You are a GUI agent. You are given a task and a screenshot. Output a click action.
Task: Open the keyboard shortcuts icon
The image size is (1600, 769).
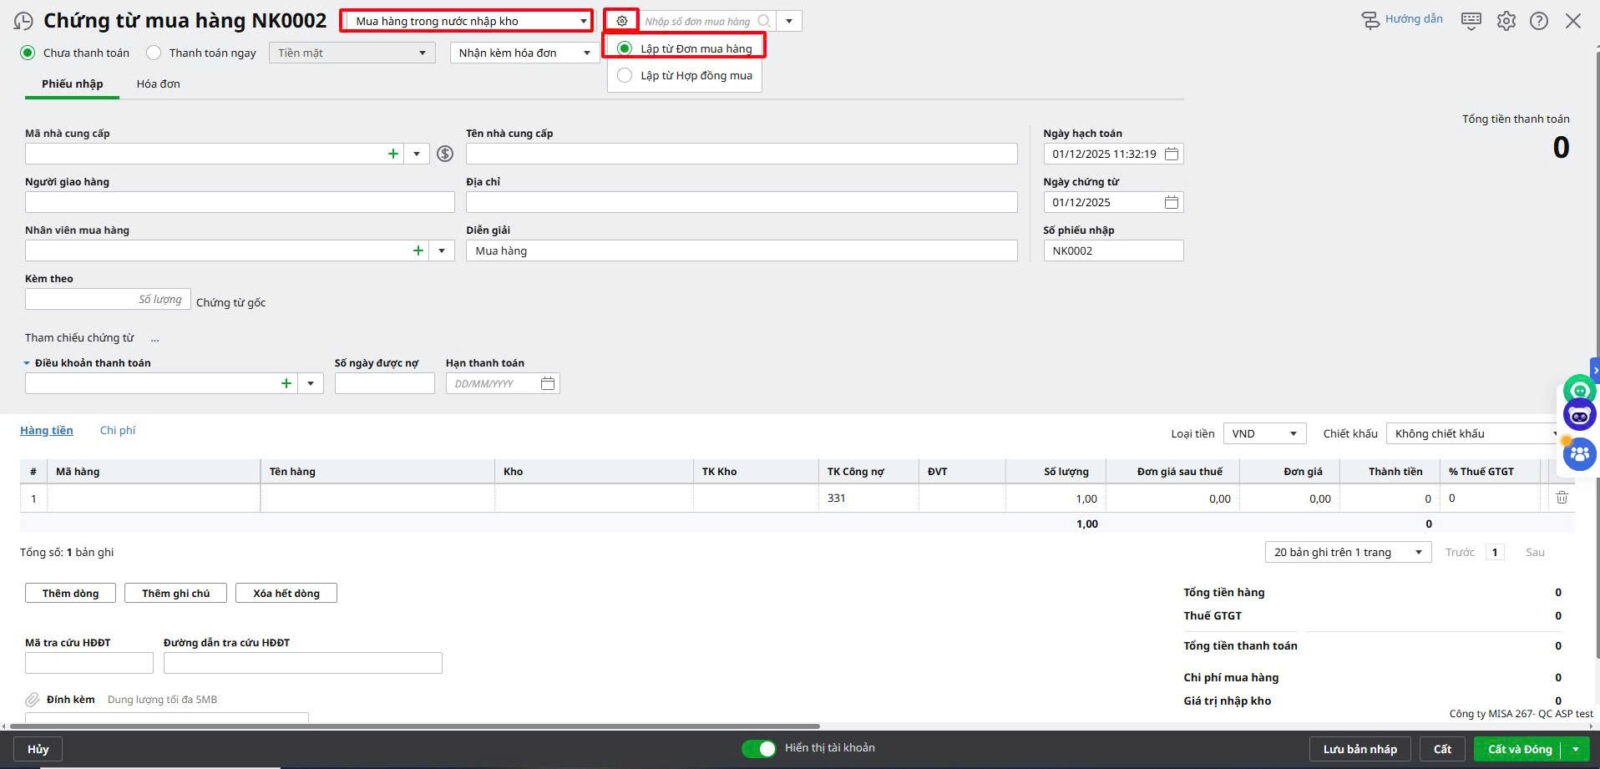pos(1471,21)
